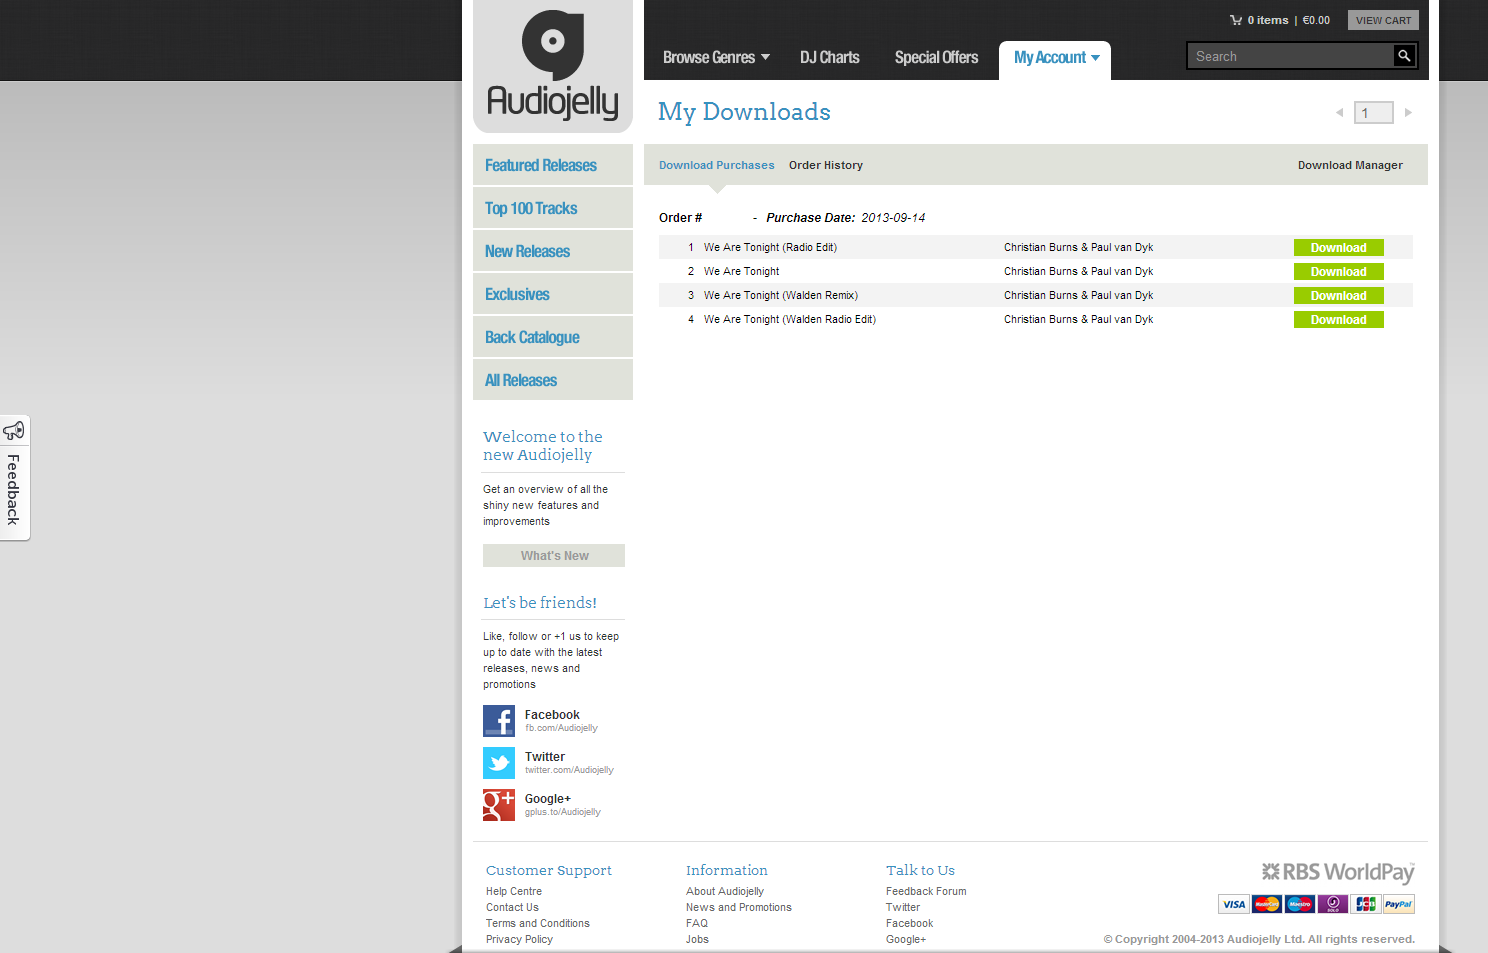Download We Are Tonight (Radio Edit)

[x=1338, y=248]
